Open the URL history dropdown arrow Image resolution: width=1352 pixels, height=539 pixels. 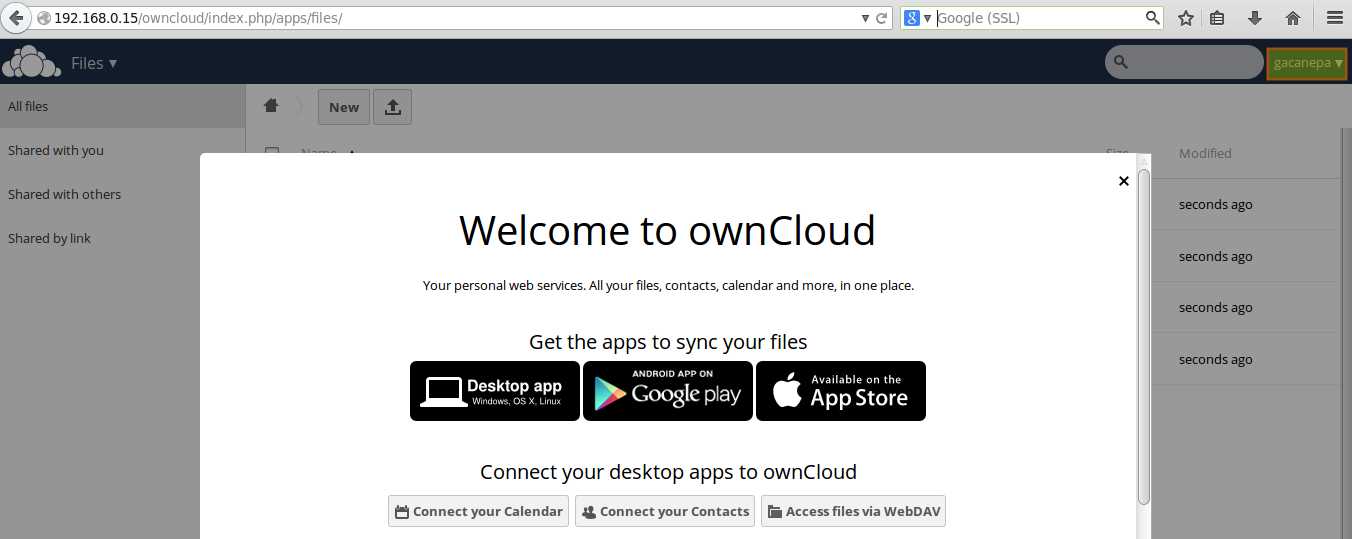coord(865,18)
